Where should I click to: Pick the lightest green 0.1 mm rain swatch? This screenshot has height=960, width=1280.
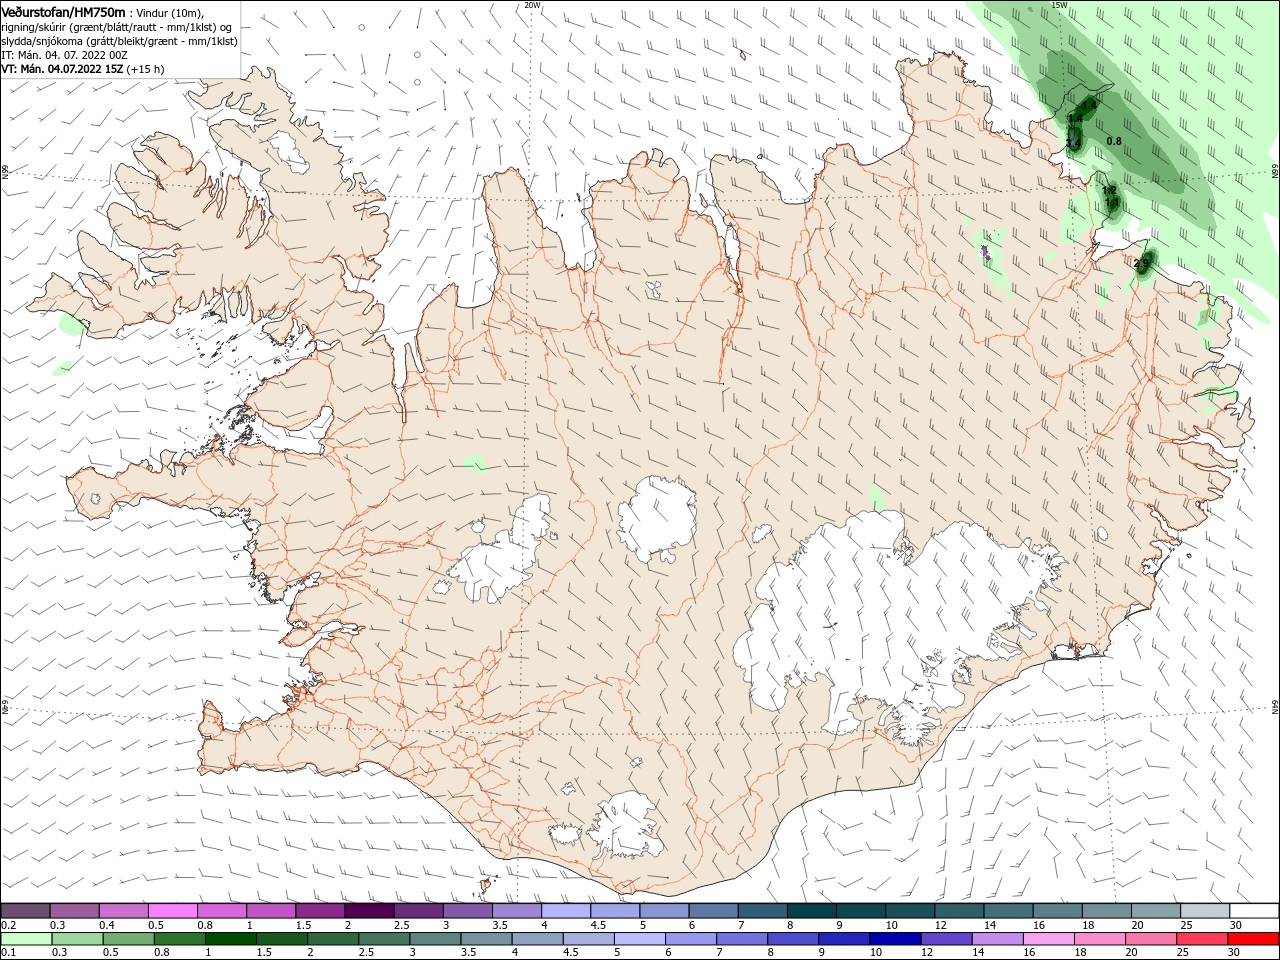click(x=26, y=939)
